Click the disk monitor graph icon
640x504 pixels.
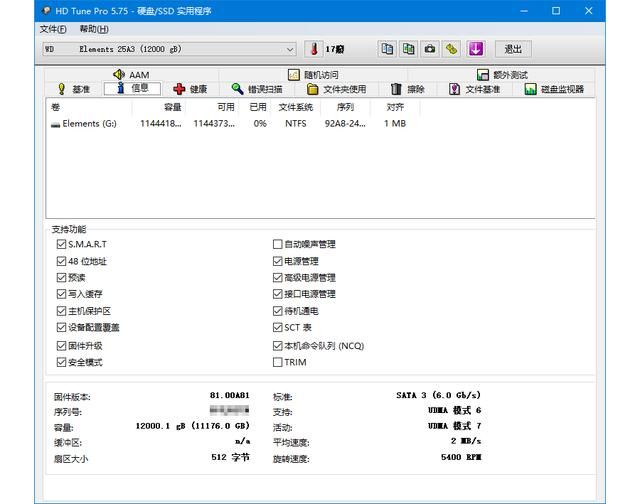coord(530,89)
